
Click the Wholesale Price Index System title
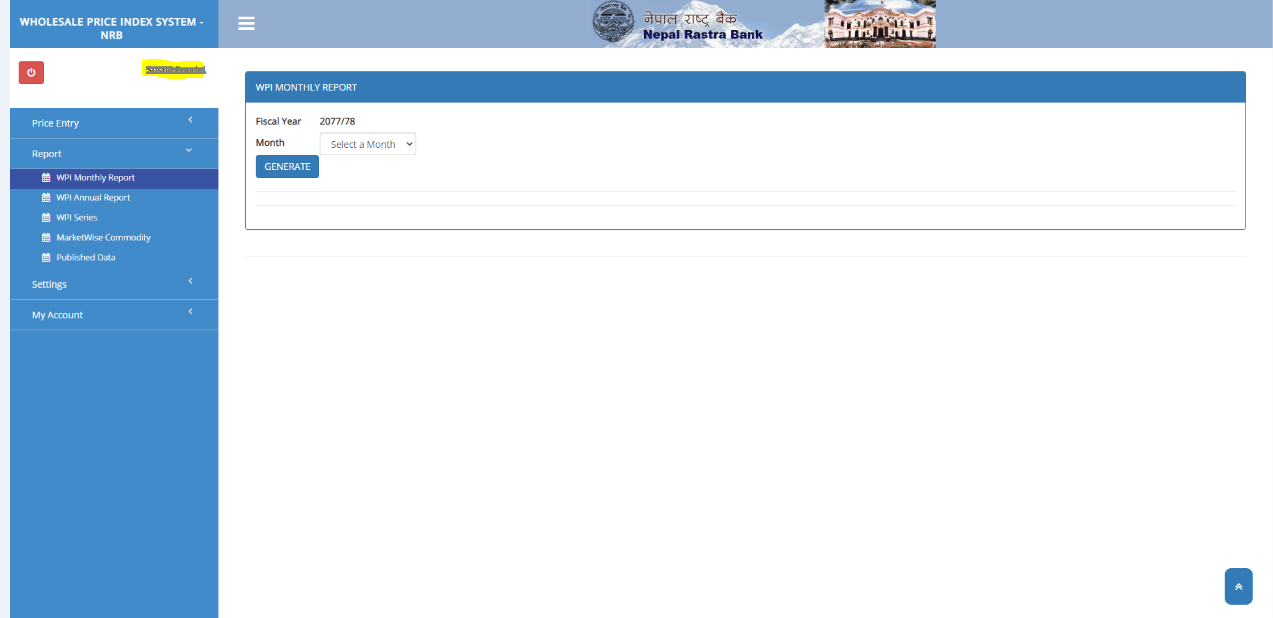[x=111, y=27]
